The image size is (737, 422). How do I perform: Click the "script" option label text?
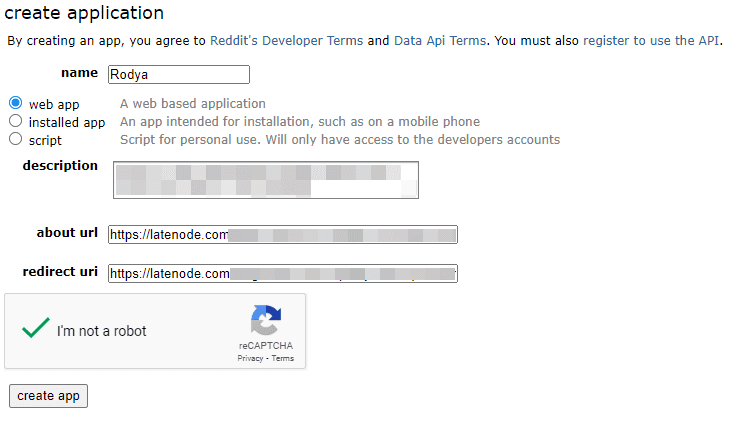[x=45, y=140]
